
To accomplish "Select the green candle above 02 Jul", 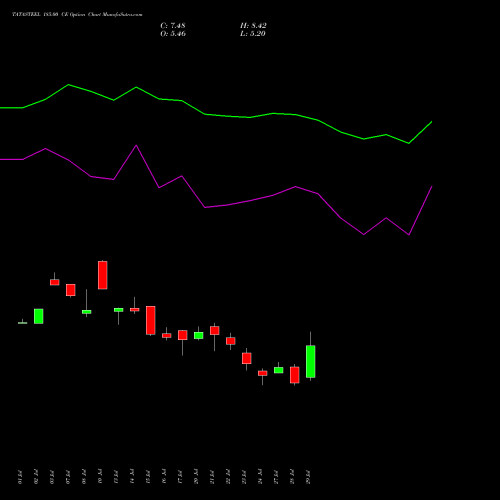I will [x=39, y=316].
